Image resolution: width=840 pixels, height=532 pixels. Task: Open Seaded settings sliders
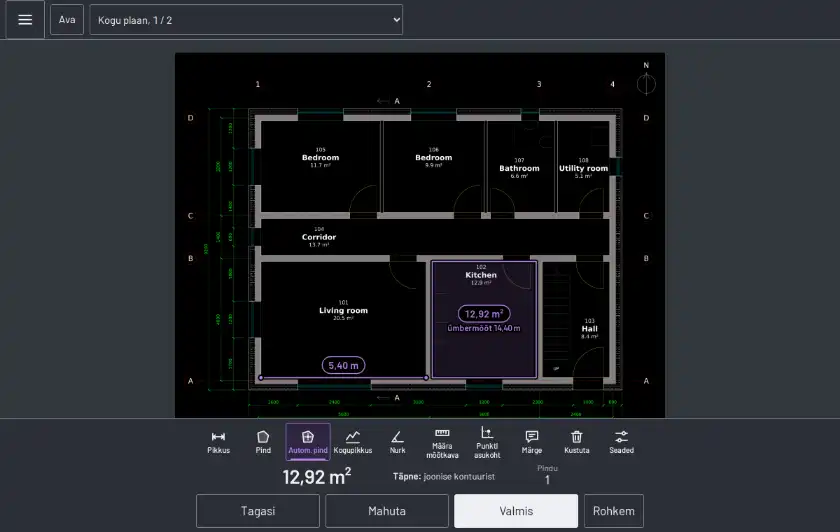[621, 442]
